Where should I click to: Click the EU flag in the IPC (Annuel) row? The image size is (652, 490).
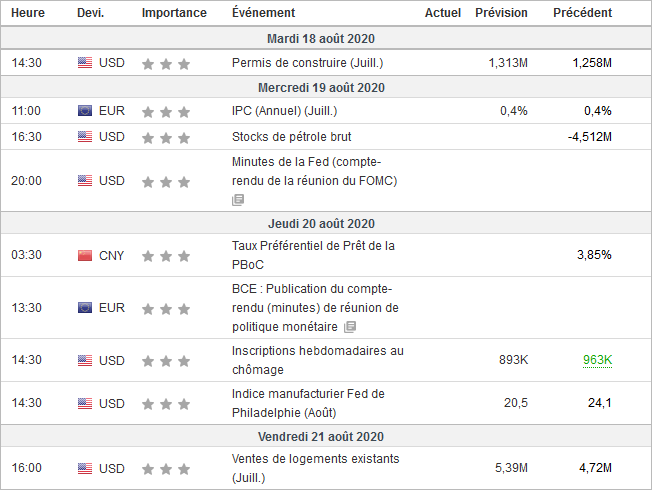[x=85, y=111]
